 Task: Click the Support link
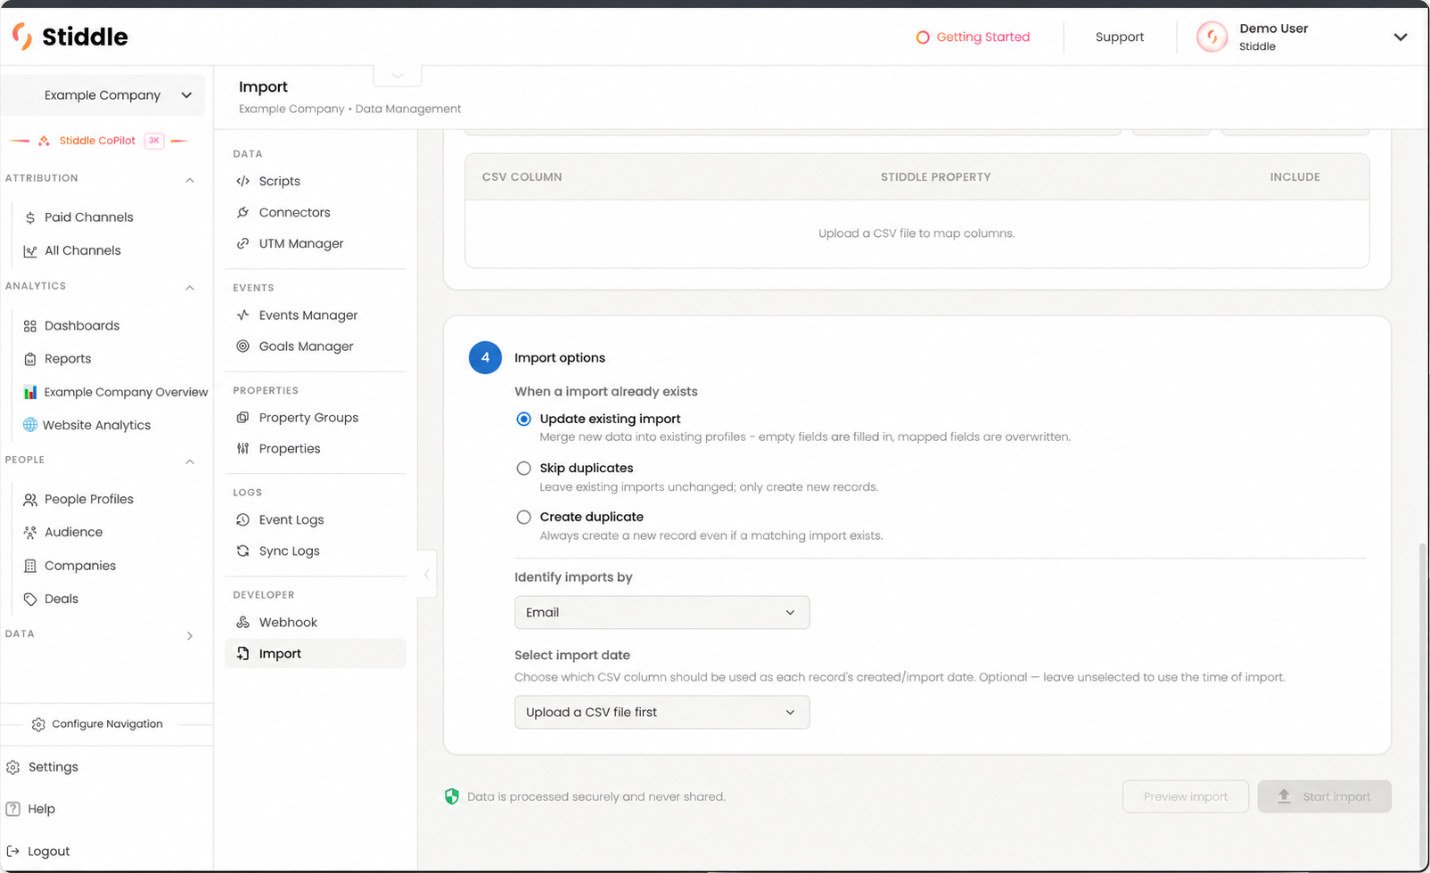pos(1119,37)
